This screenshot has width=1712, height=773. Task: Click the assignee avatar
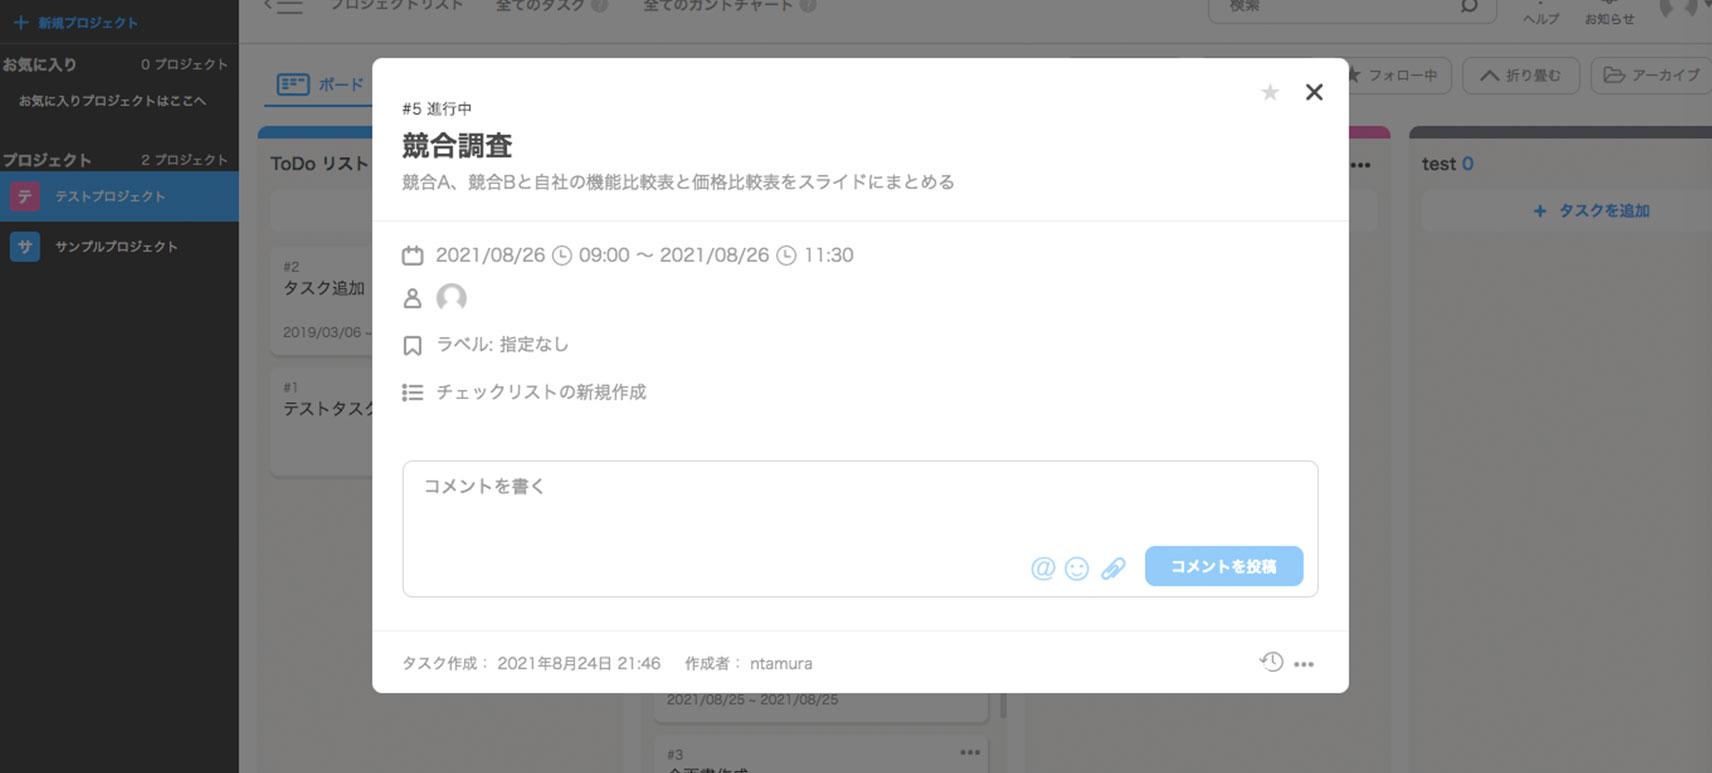click(x=452, y=297)
